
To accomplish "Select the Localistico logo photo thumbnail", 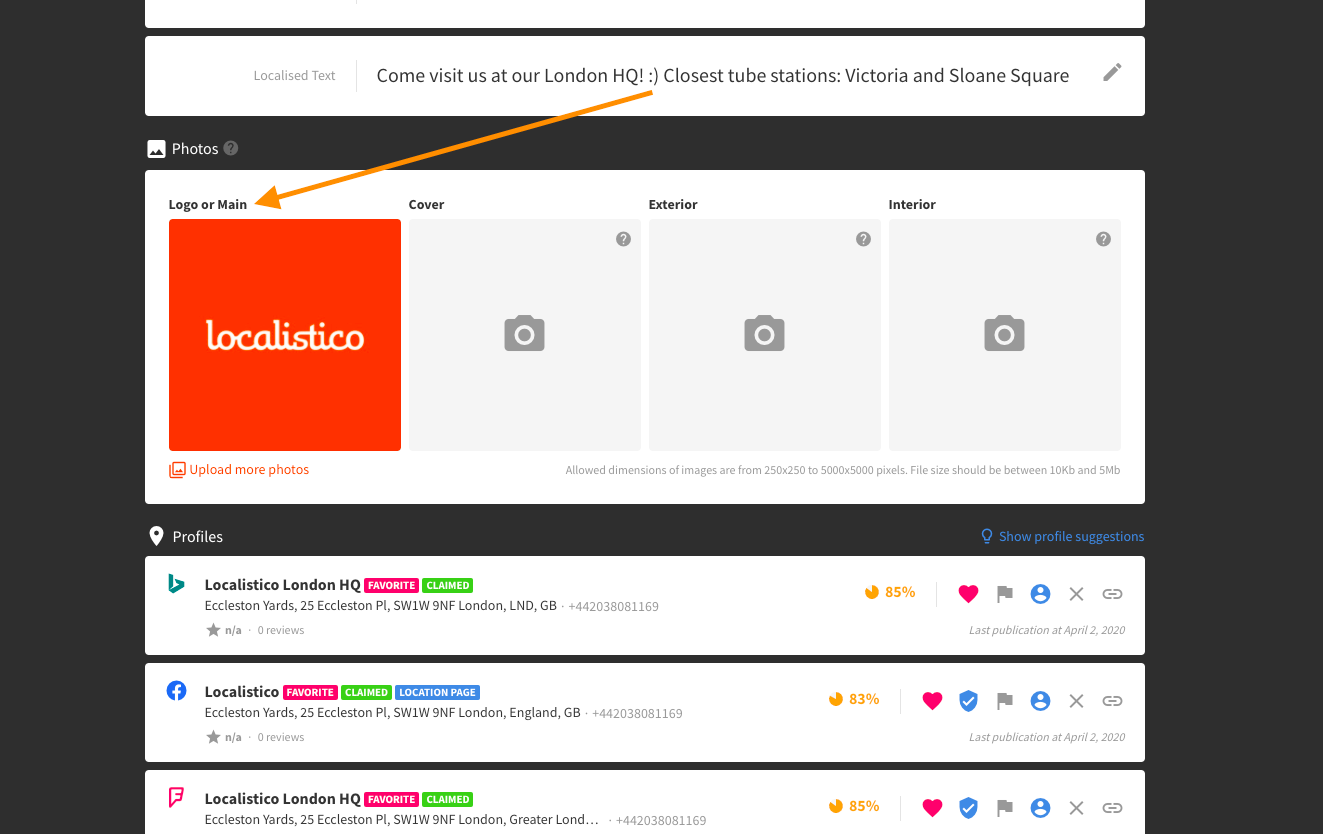I will (285, 335).
